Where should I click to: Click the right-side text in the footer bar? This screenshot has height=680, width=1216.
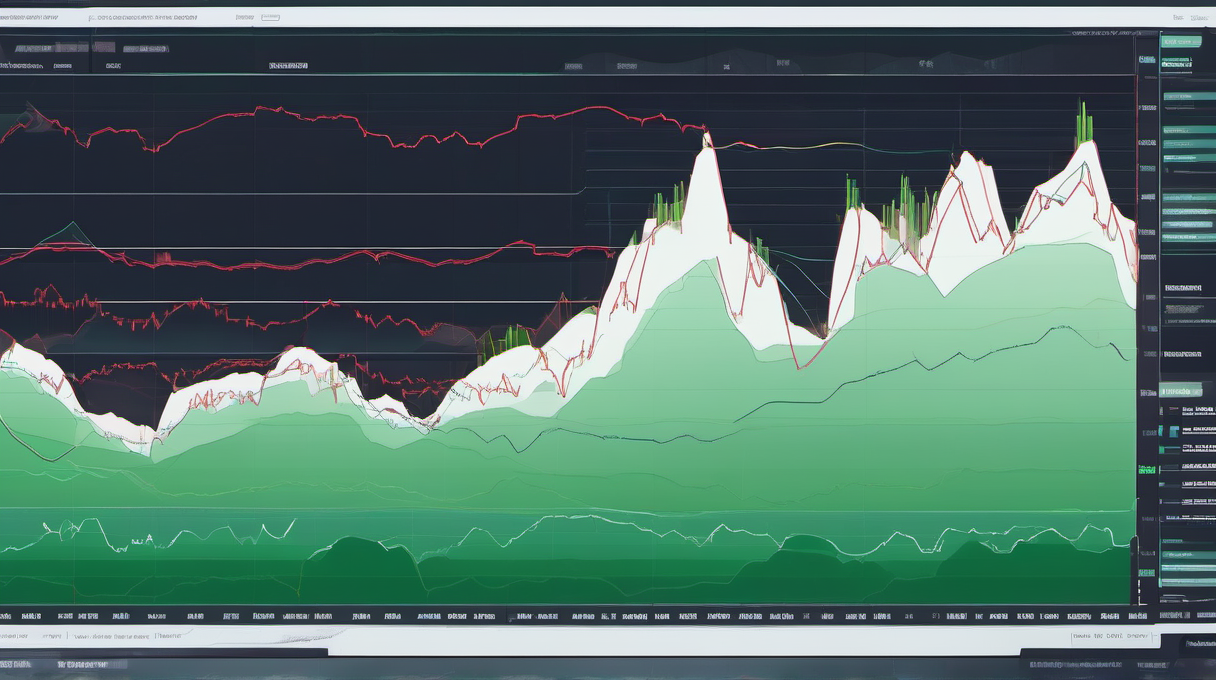tap(1108, 635)
